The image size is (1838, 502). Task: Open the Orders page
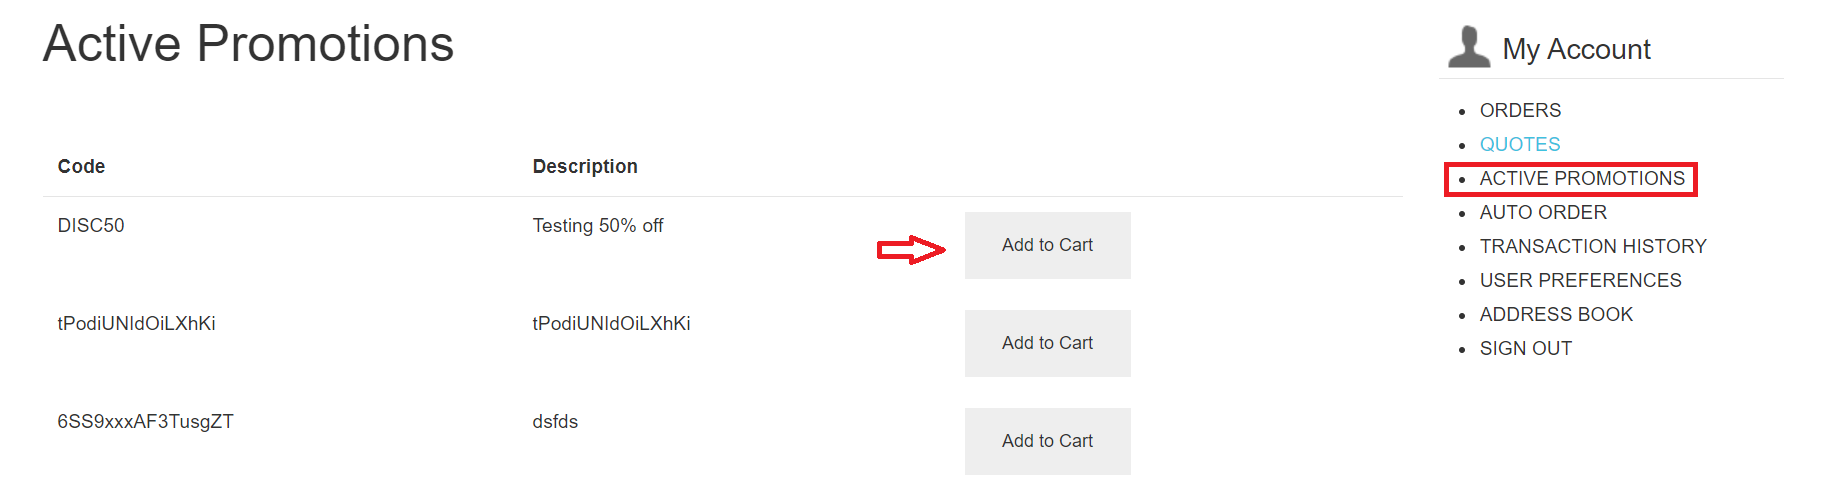[x=1520, y=110]
